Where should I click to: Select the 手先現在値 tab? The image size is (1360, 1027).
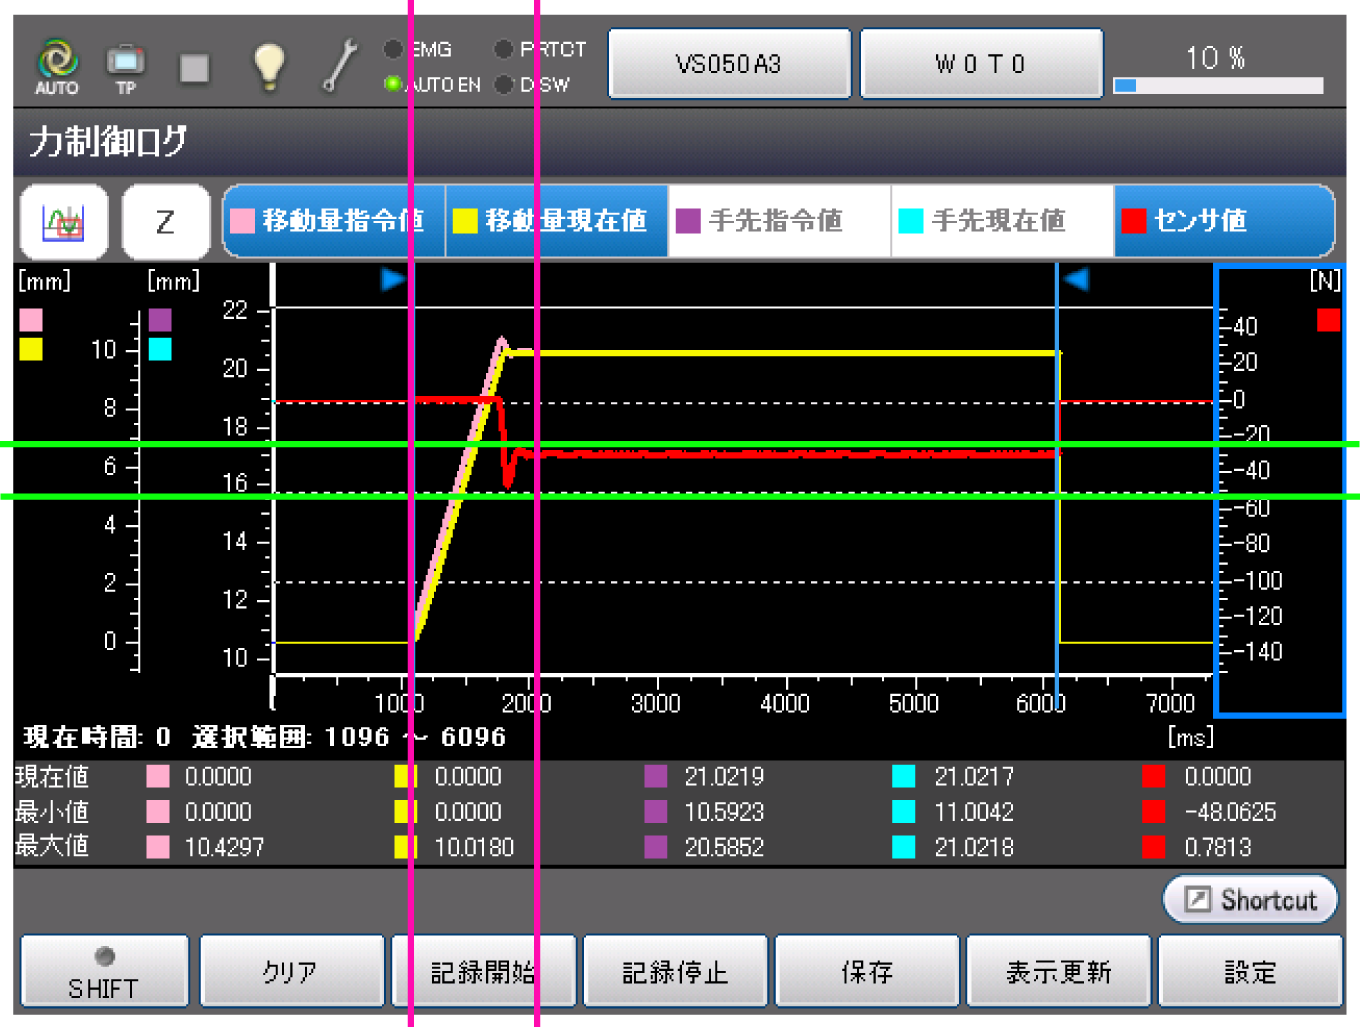1001,221
